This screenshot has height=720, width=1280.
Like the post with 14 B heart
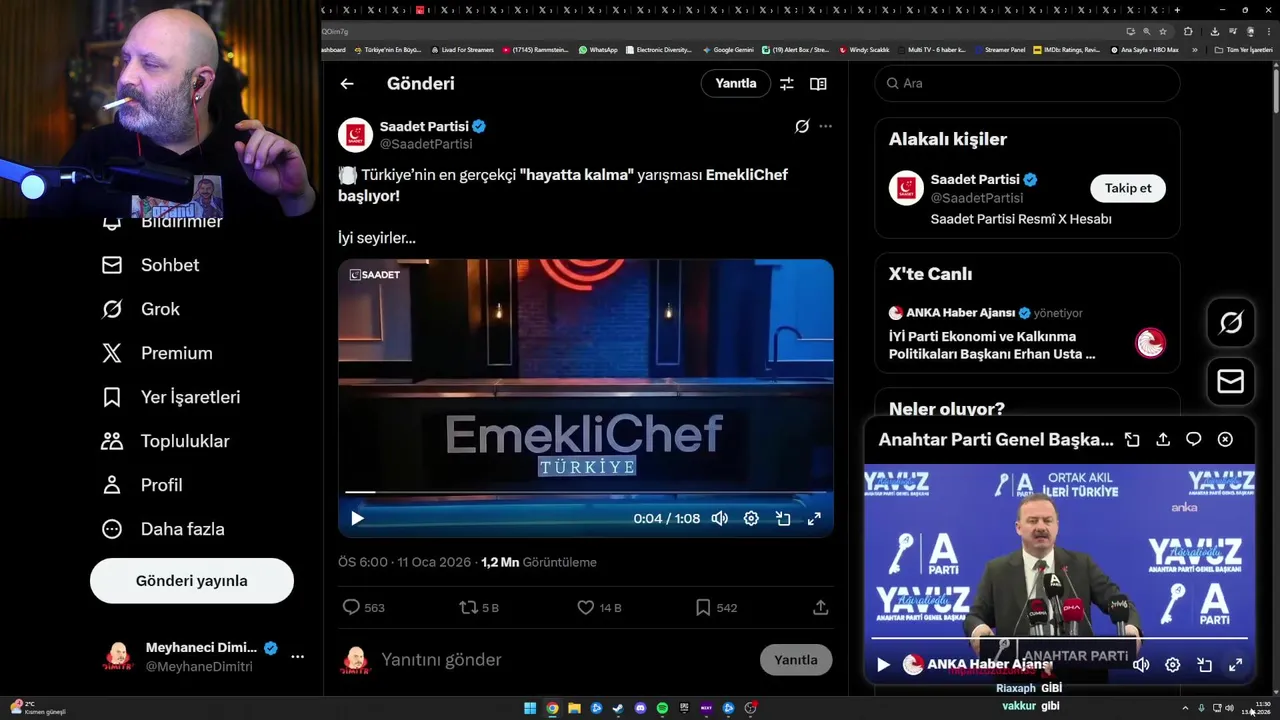pos(599,607)
